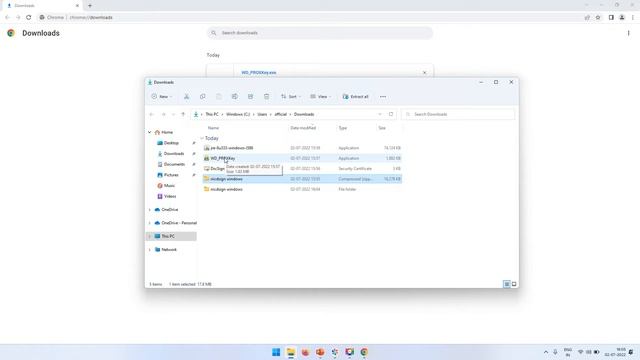Sort files by Size column header
Screen dimensions: 640x360
[x=382, y=128]
